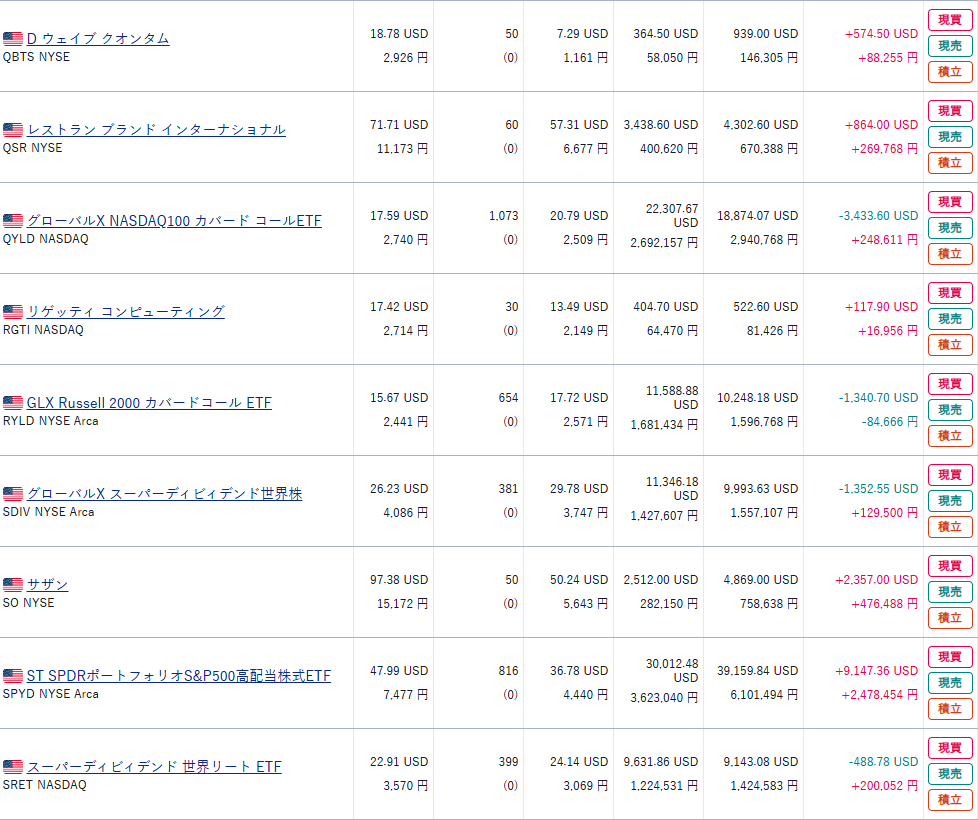Screen dimensions: 978x820
Task: Click the US flag icon beside QBTS
Action: [13, 39]
